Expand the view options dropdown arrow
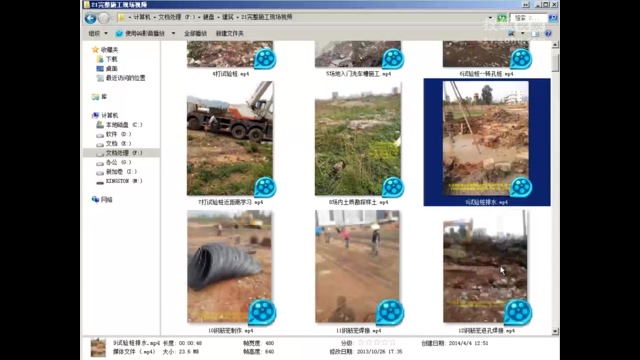 click(522, 33)
